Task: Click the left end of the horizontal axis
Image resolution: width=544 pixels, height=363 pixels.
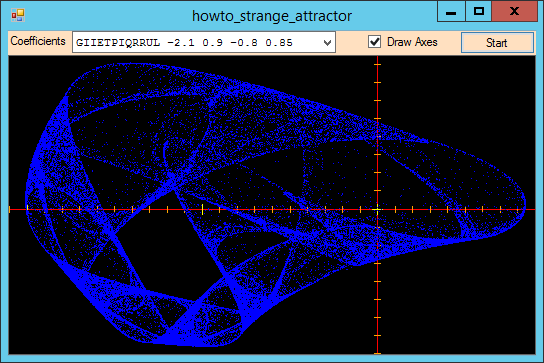Action: coord(10,209)
